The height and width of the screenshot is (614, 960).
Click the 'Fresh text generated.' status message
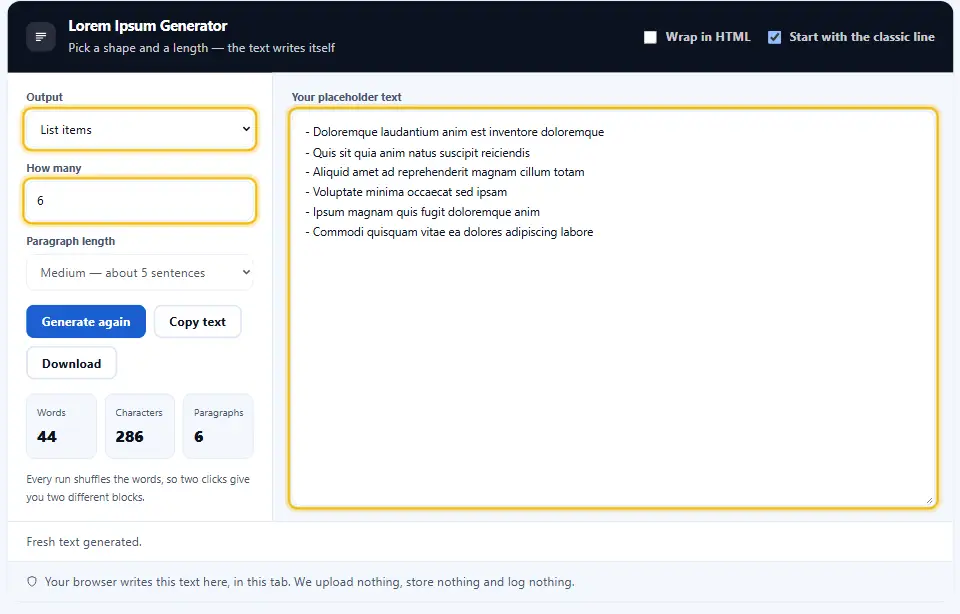[84, 542]
